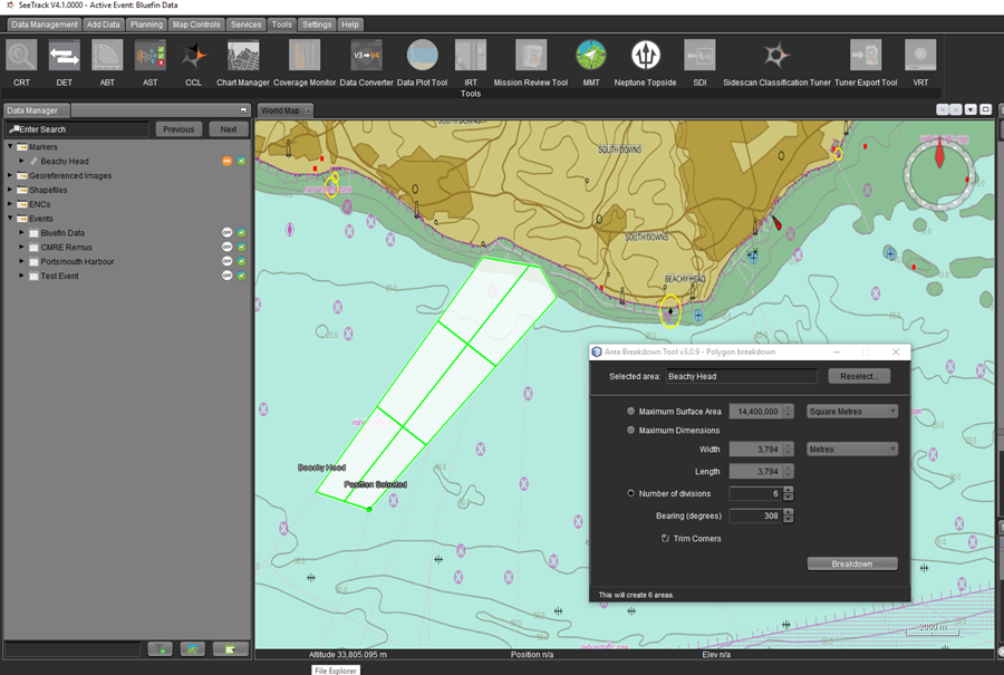Close the World Map tab
Screen dimensions: 1004x675
point(308,111)
